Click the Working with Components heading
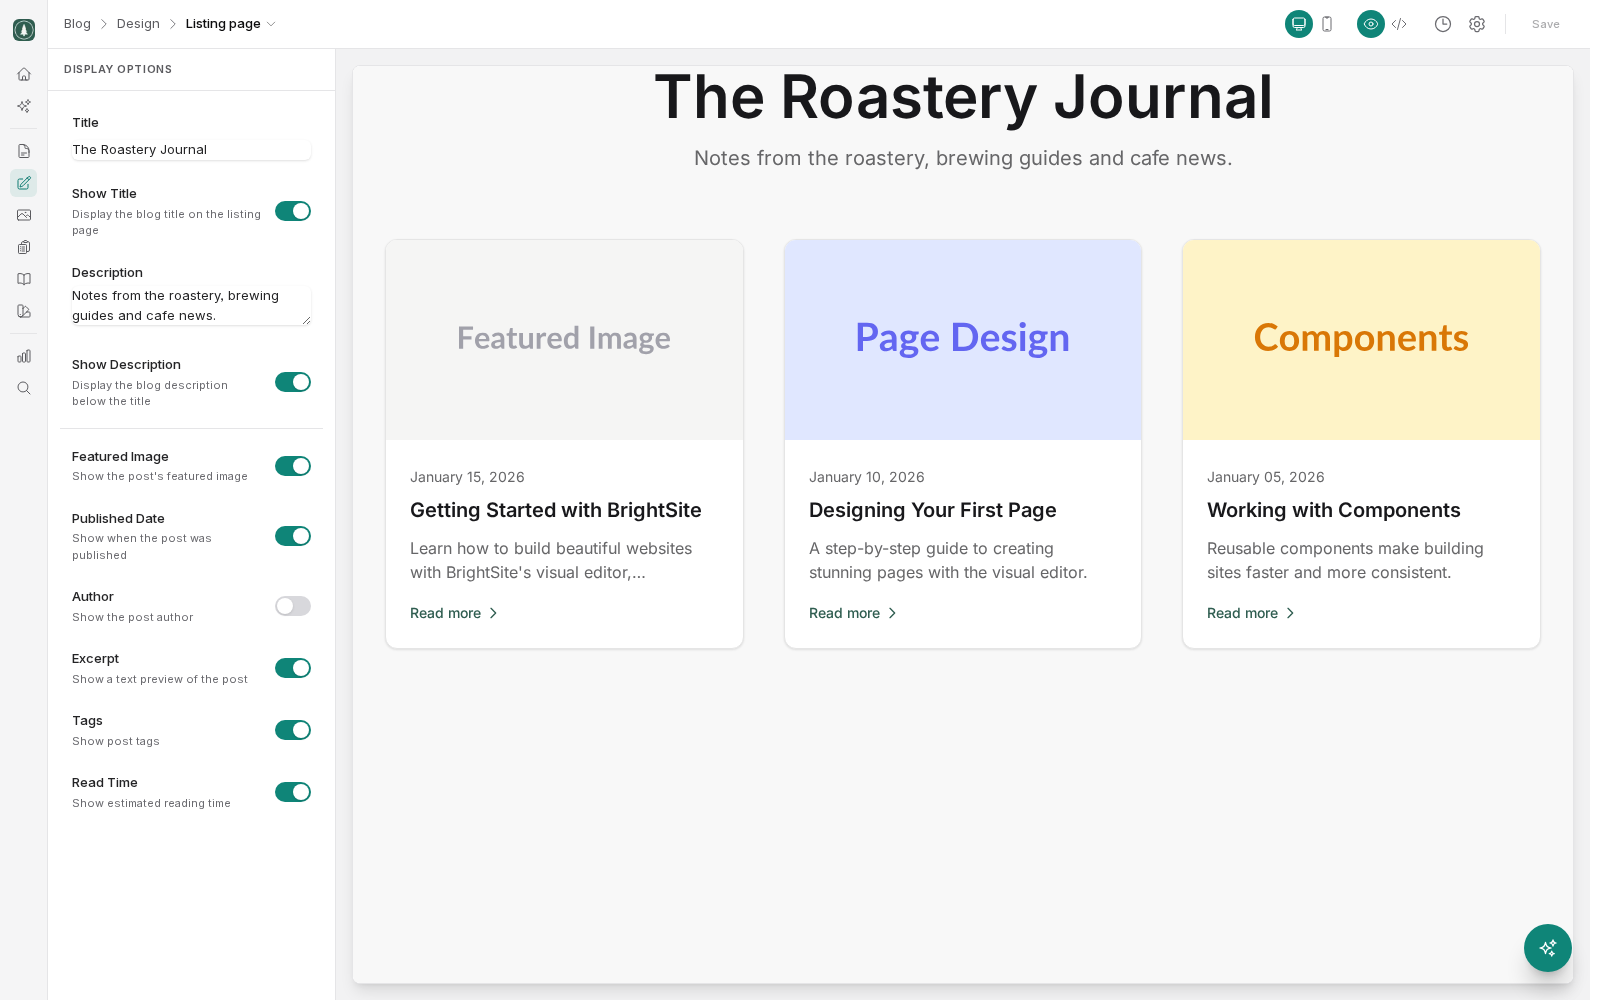 tap(1334, 510)
